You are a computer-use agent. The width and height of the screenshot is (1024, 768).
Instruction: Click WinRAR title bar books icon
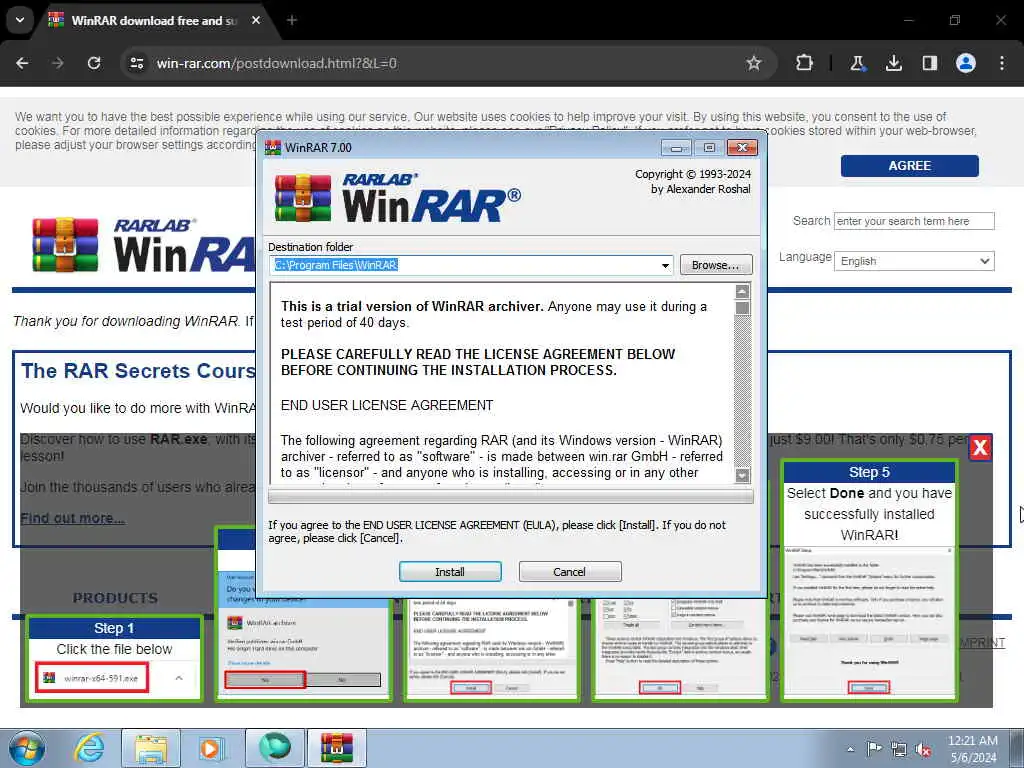tap(272, 148)
